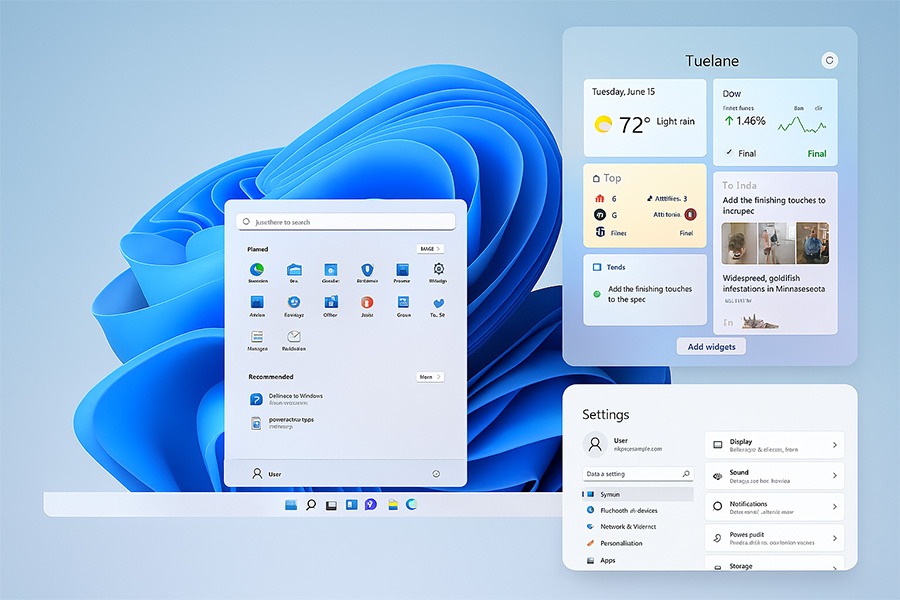Click the power icon in Start menu
Image resolution: width=900 pixels, height=600 pixels.
click(436, 474)
